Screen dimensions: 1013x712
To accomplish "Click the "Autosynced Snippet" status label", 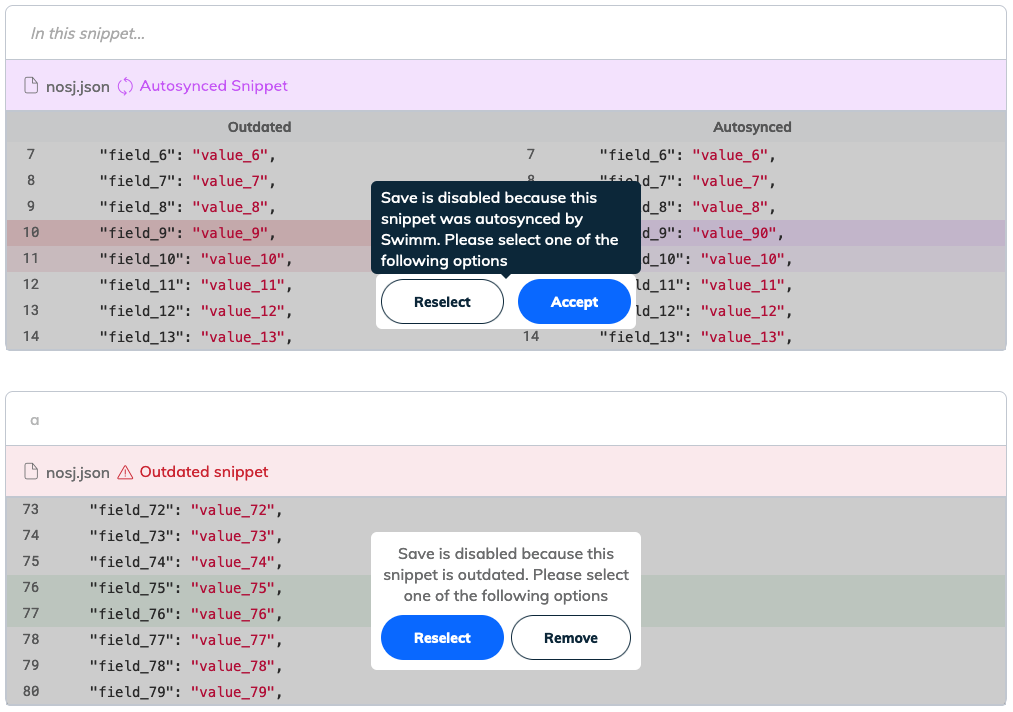I will [213, 86].
